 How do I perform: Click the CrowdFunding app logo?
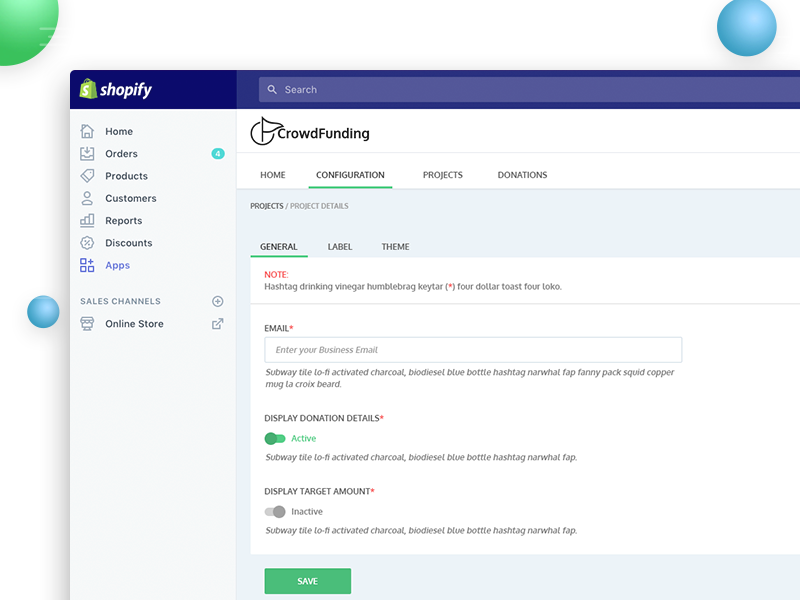click(310, 132)
